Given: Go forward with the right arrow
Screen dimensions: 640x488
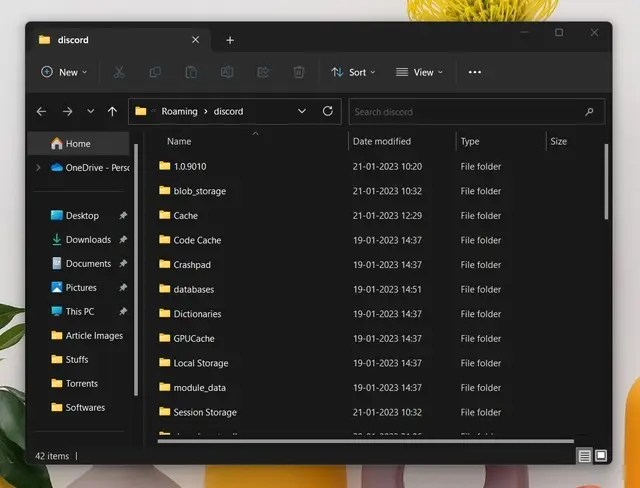Looking at the screenshot, I should pyautogui.click(x=67, y=111).
